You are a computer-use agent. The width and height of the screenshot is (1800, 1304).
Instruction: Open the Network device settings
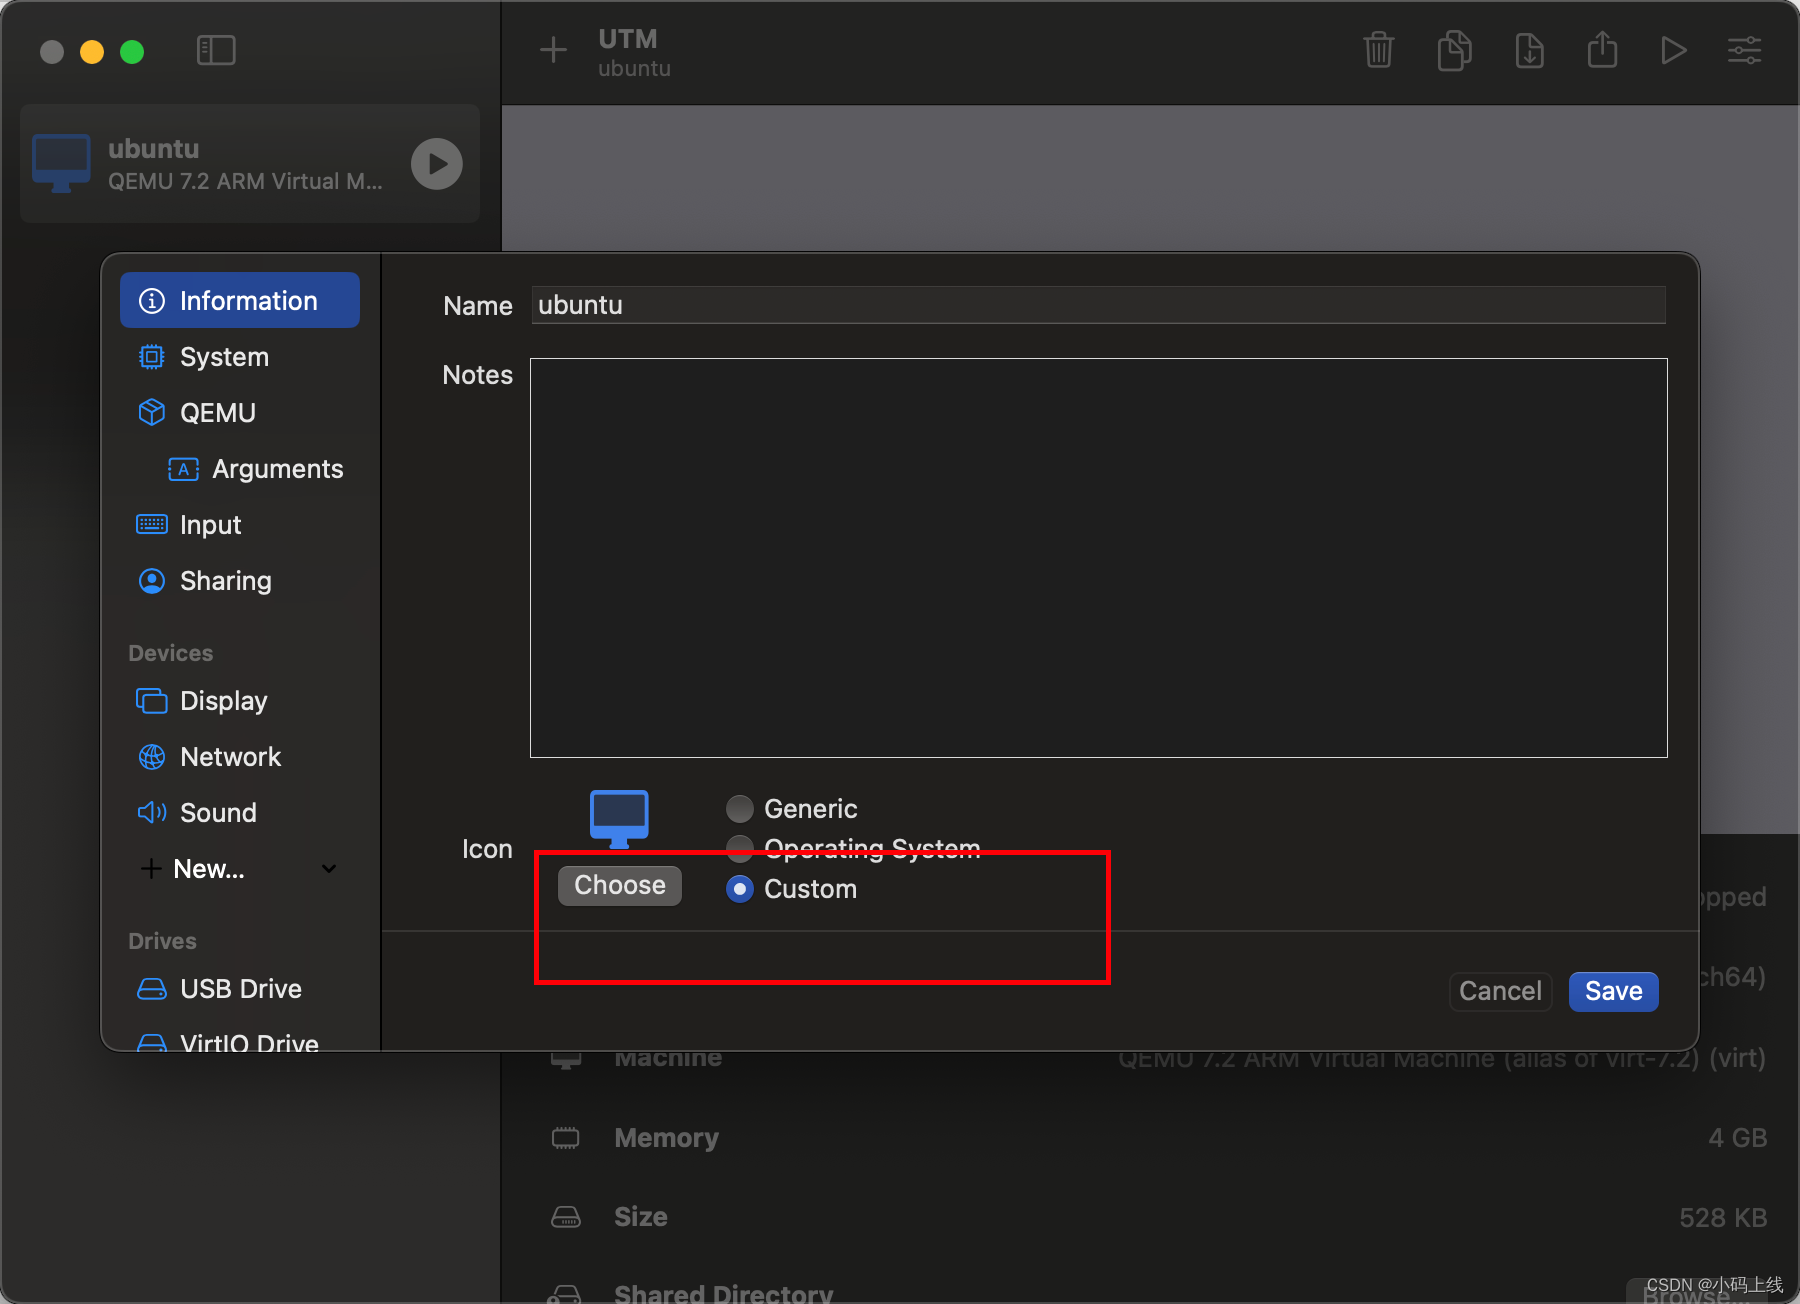240,757
